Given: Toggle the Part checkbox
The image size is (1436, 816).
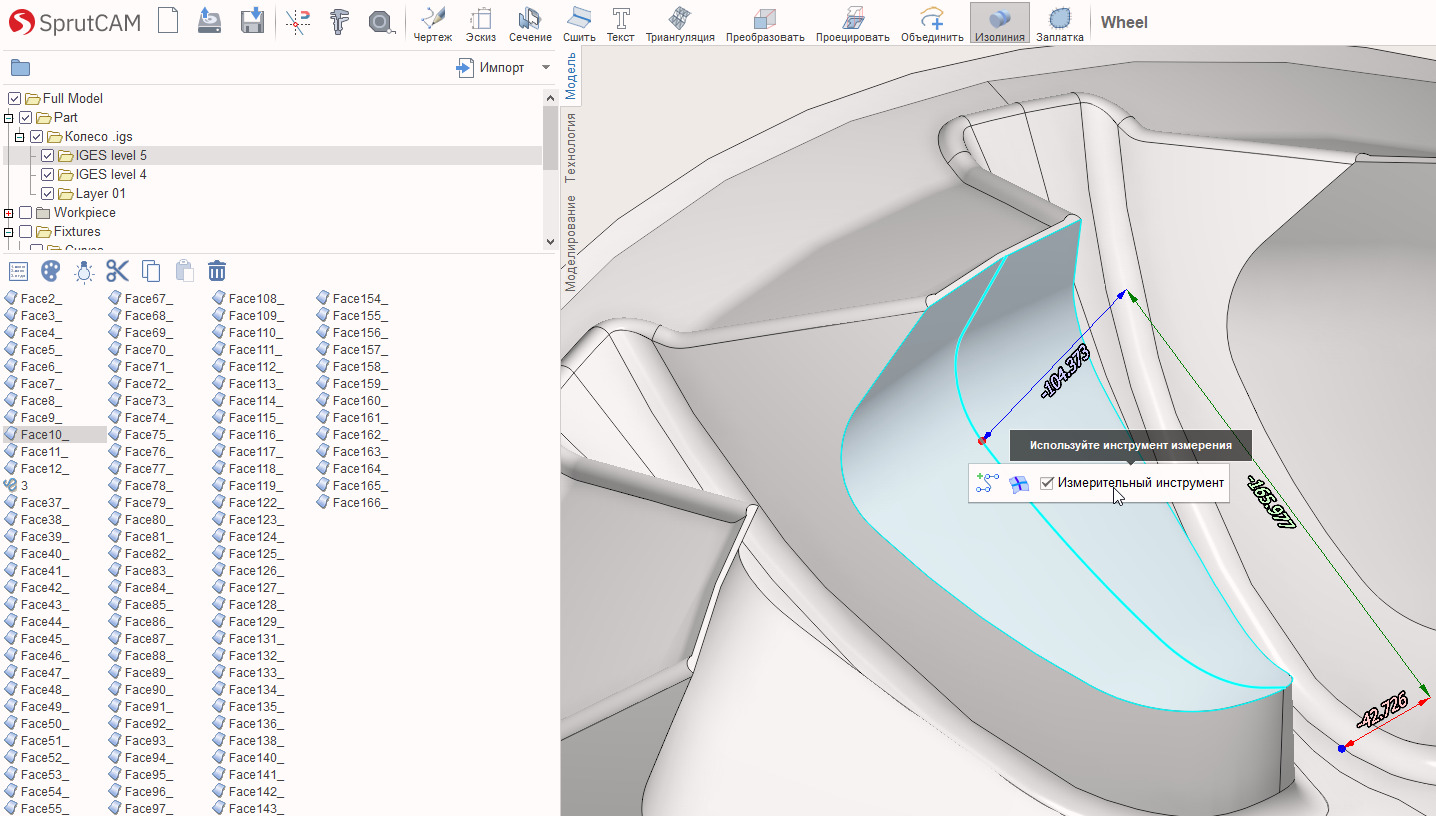Looking at the screenshot, I should 26,118.
